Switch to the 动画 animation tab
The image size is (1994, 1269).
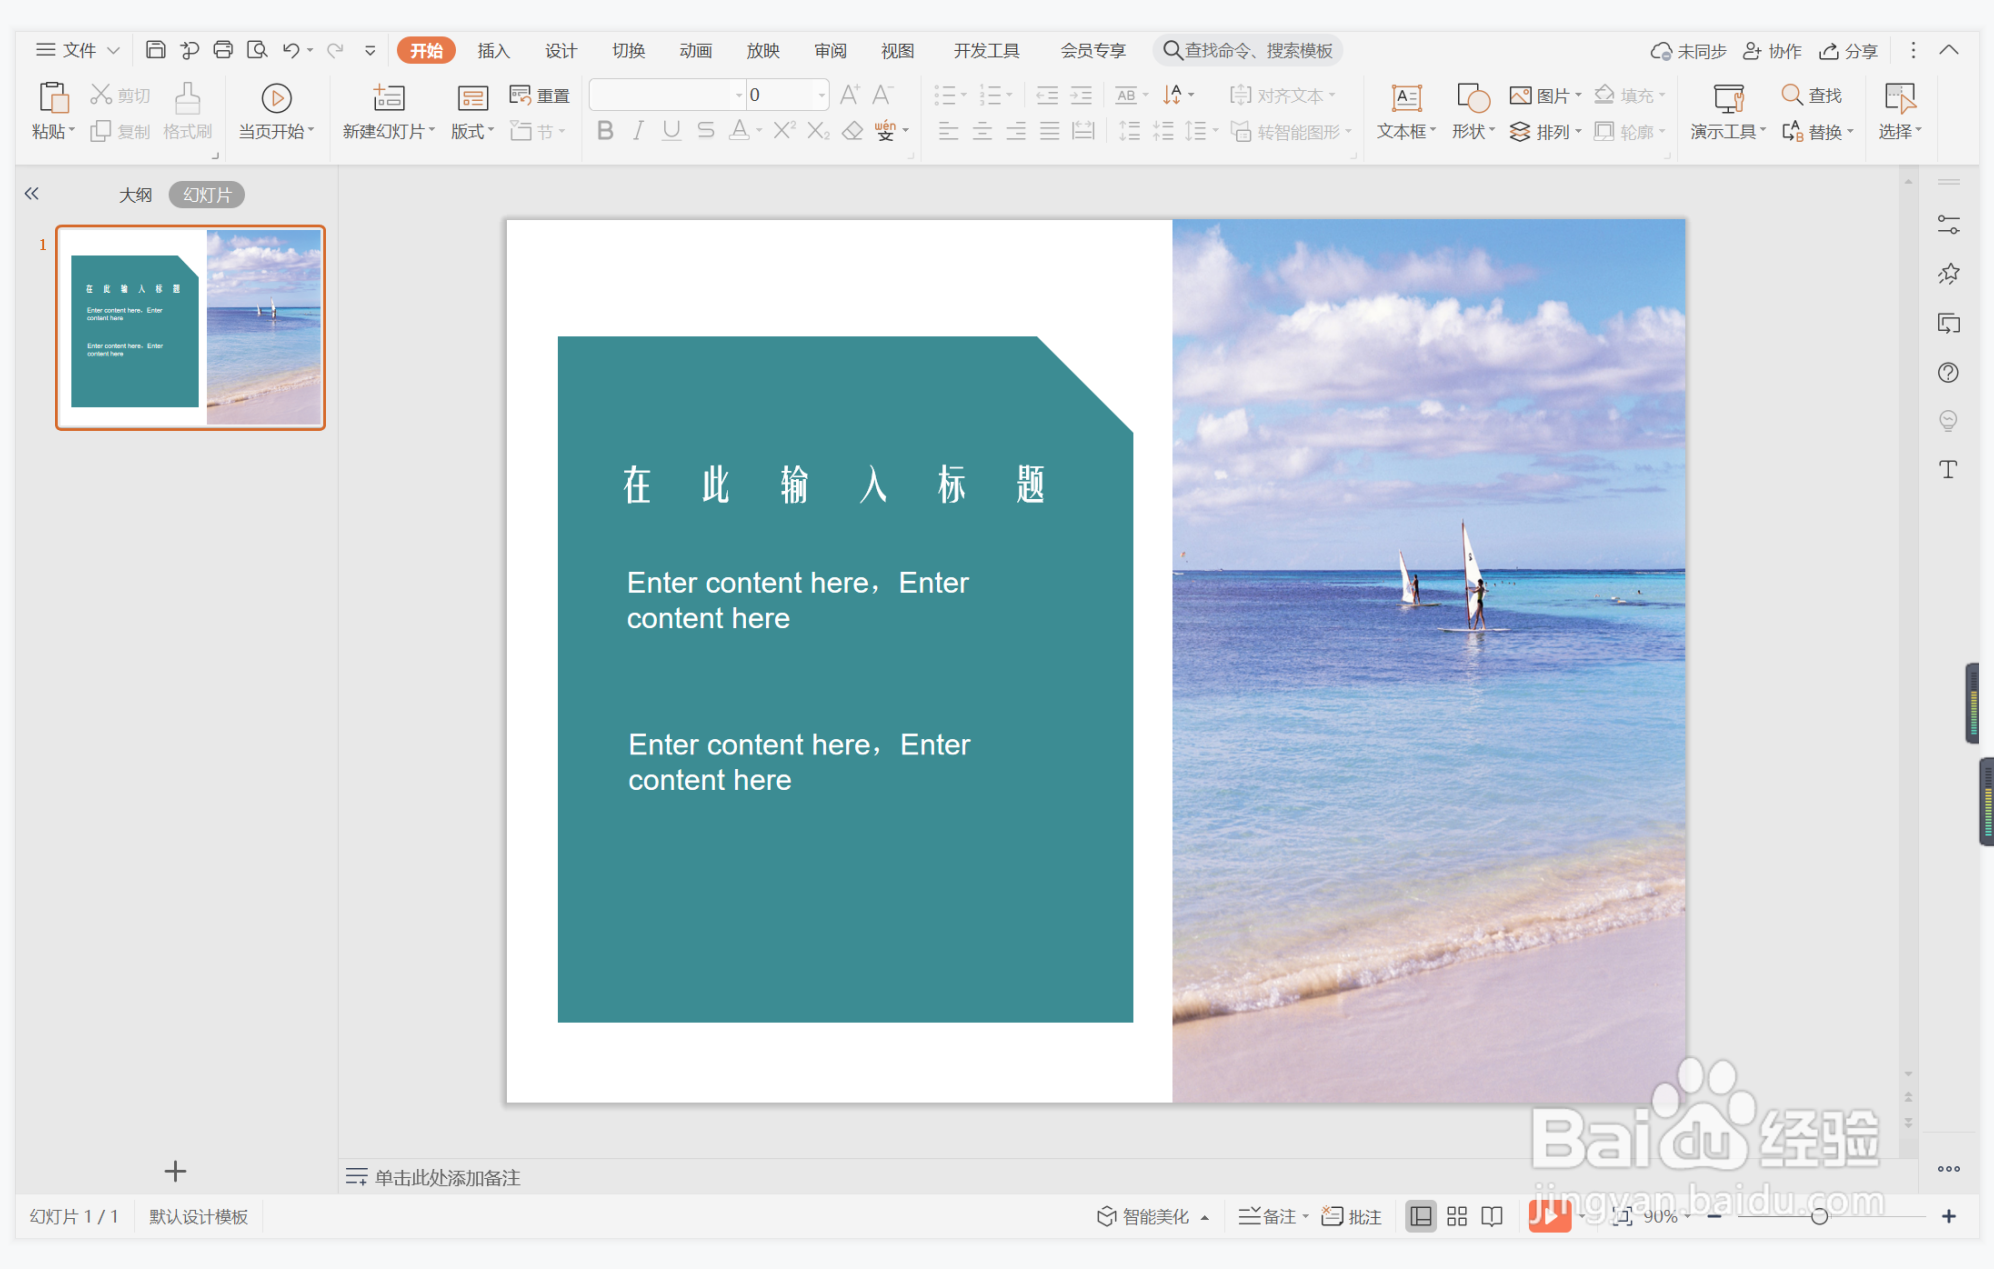tap(695, 51)
